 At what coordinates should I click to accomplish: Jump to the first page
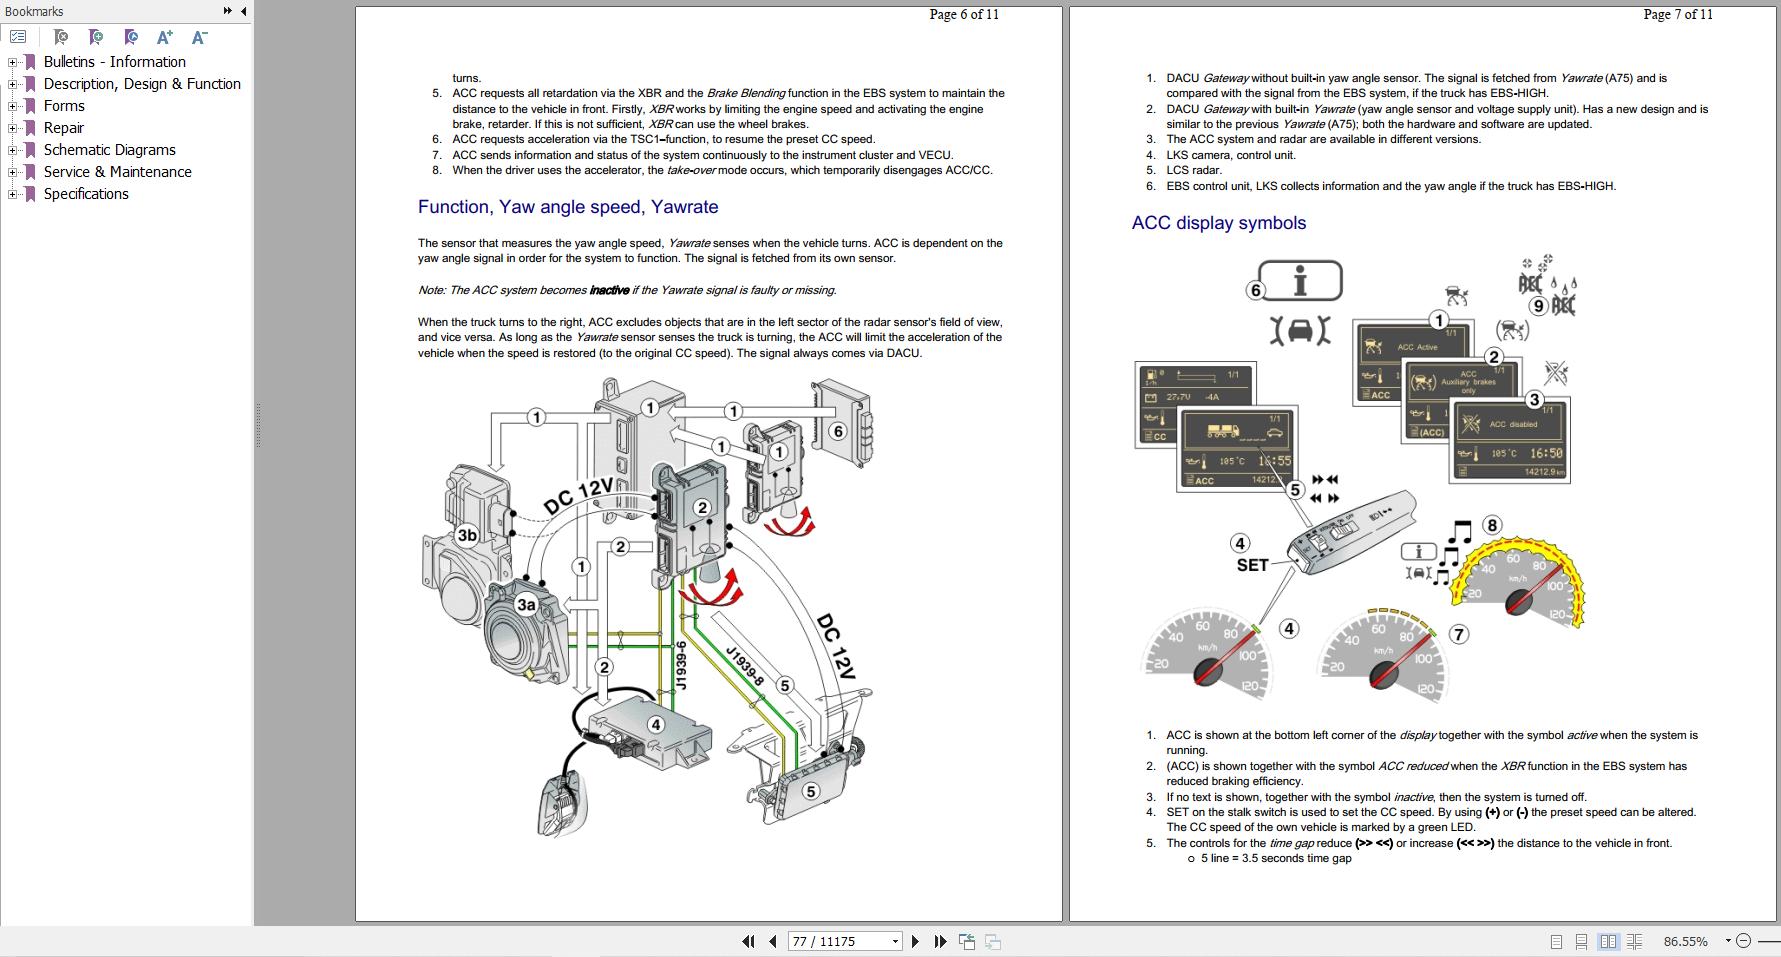click(x=748, y=941)
